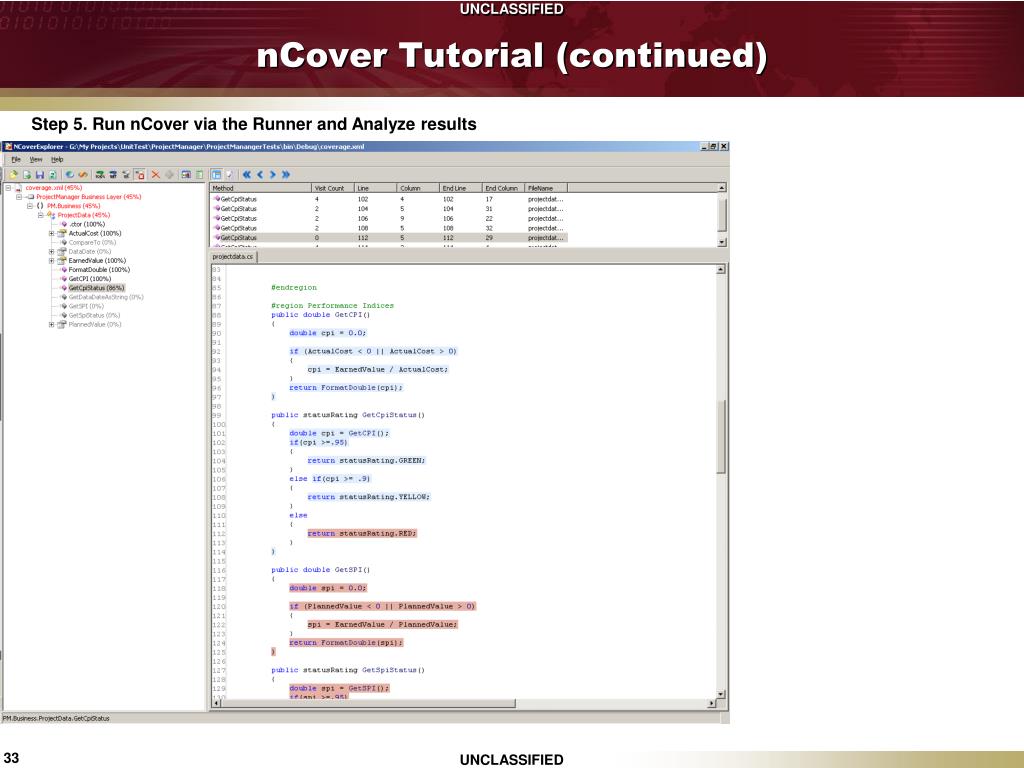Viewport: 1024px width, 768px height.
Task: Sort by the Visit Count column header
Action: (333, 188)
